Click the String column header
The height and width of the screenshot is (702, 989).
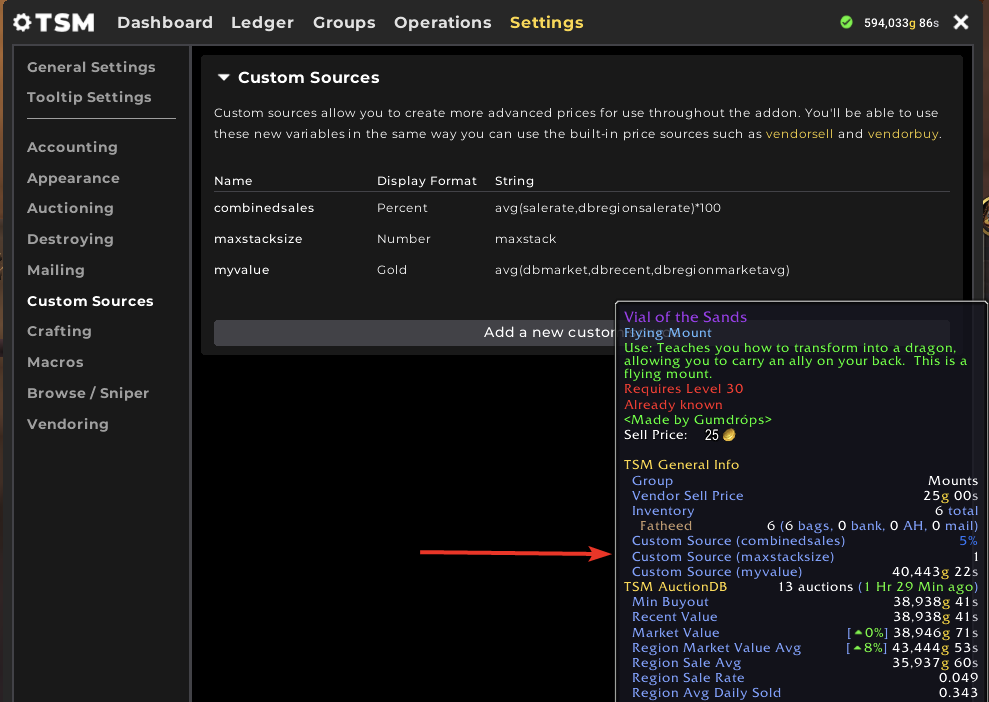[514, 181]
